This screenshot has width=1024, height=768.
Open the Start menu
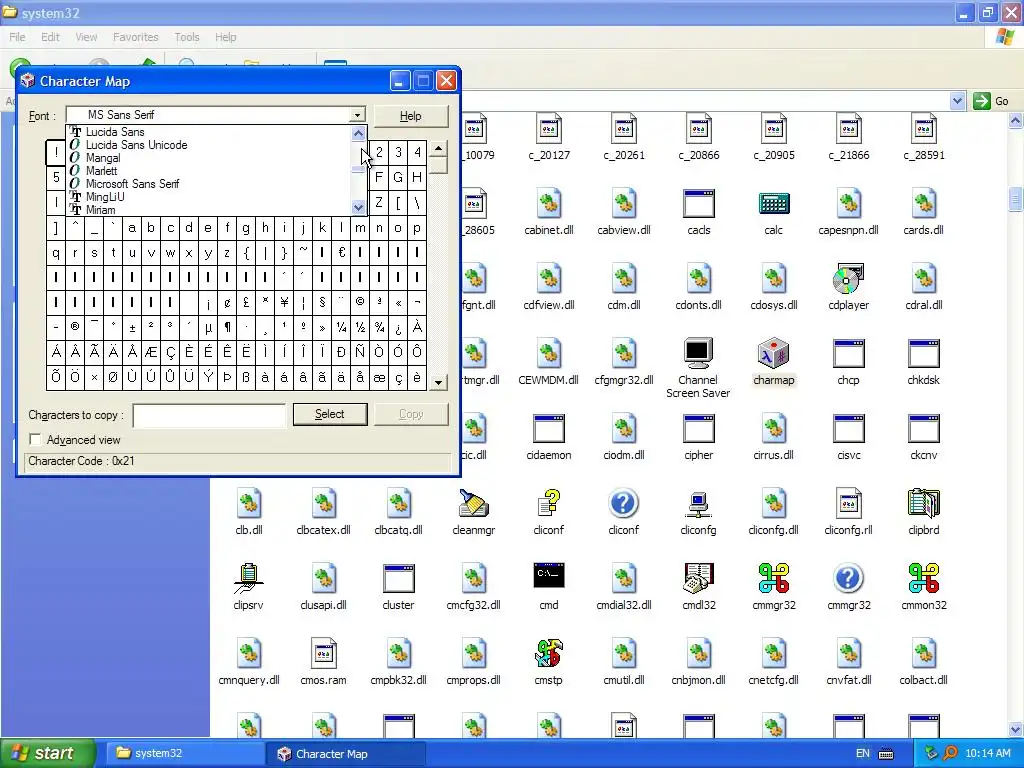[x=48, y=753]
